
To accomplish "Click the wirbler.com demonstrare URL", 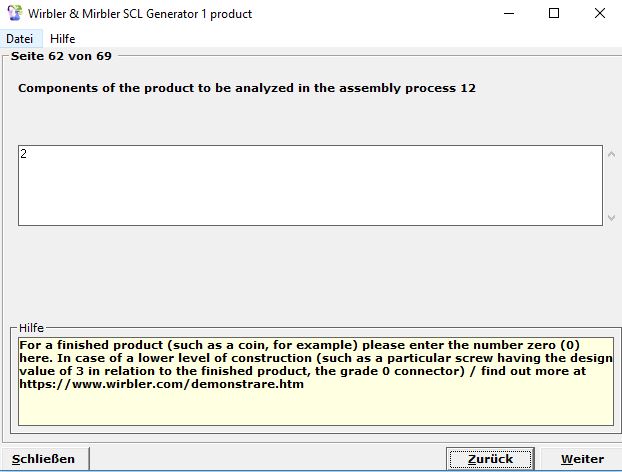I will point(161,384).
